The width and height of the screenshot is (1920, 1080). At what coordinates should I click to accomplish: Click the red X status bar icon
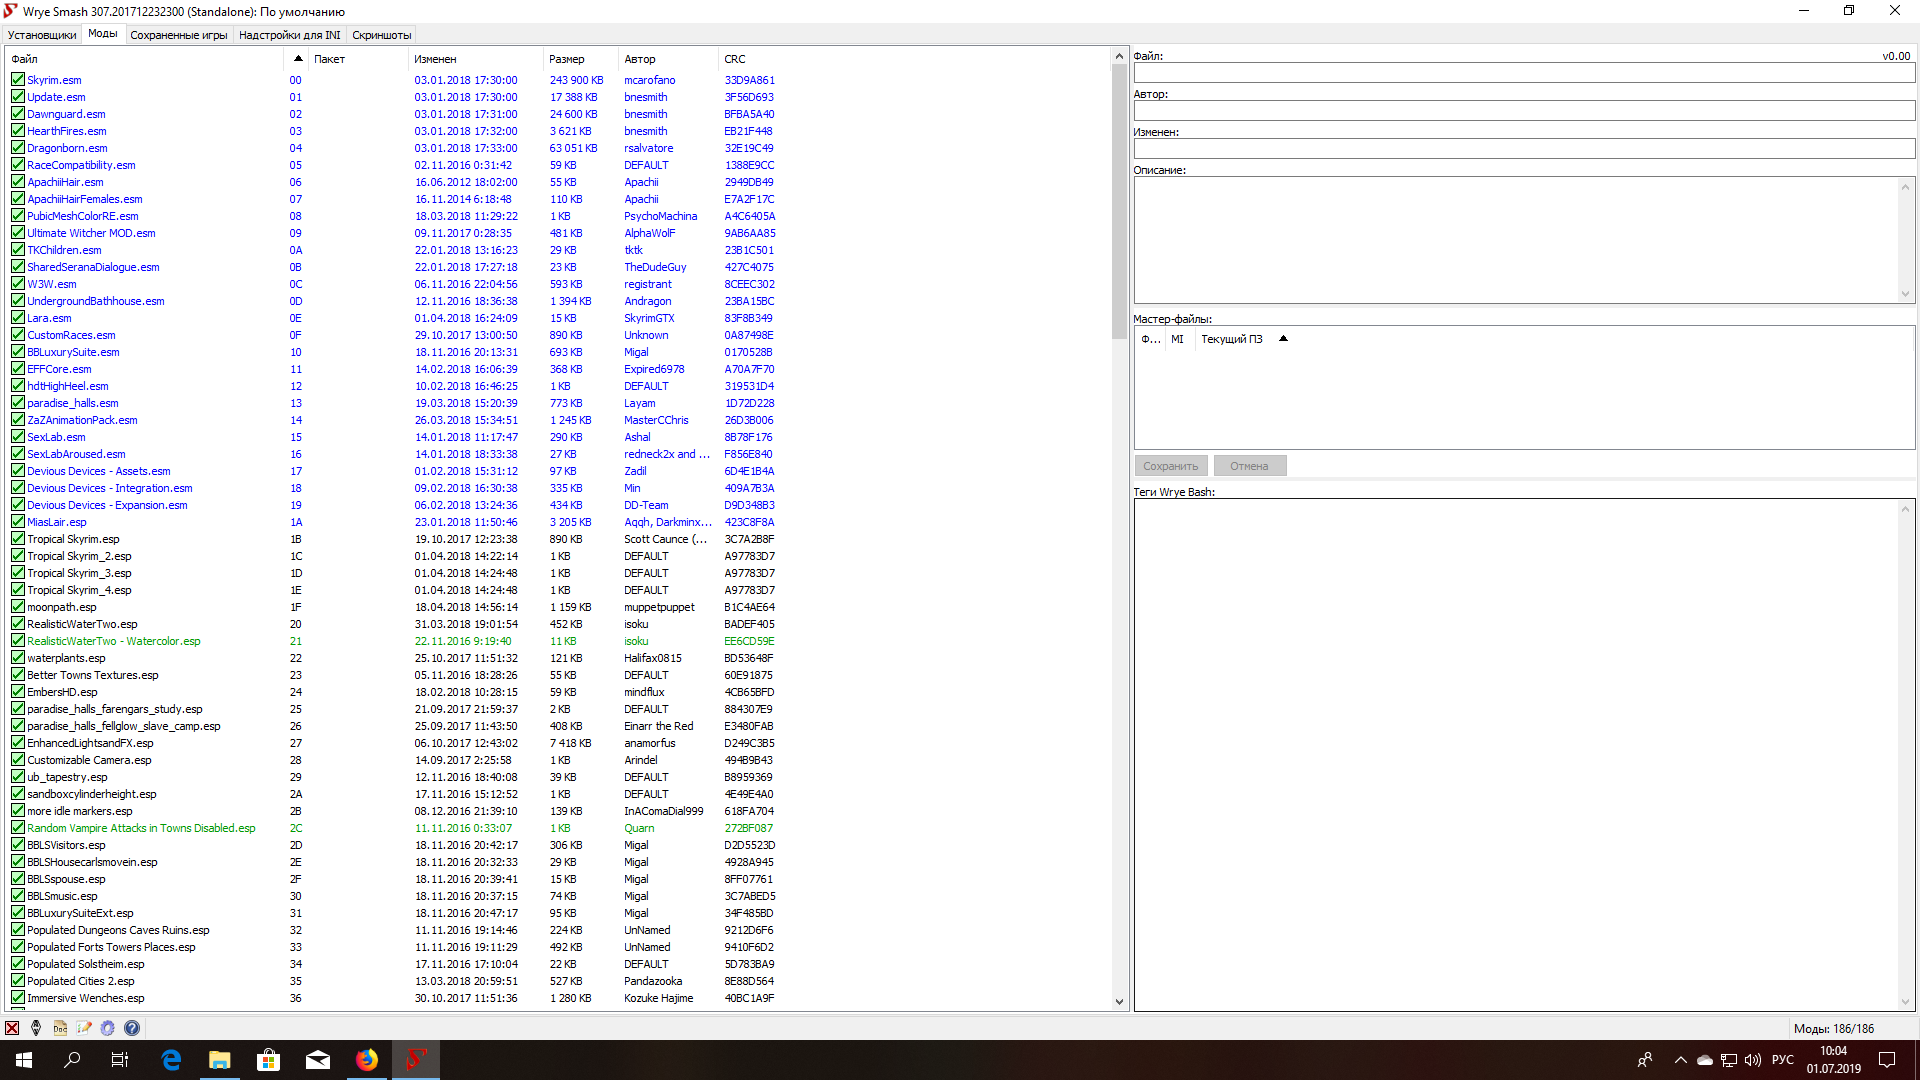tap(12, 1028)
